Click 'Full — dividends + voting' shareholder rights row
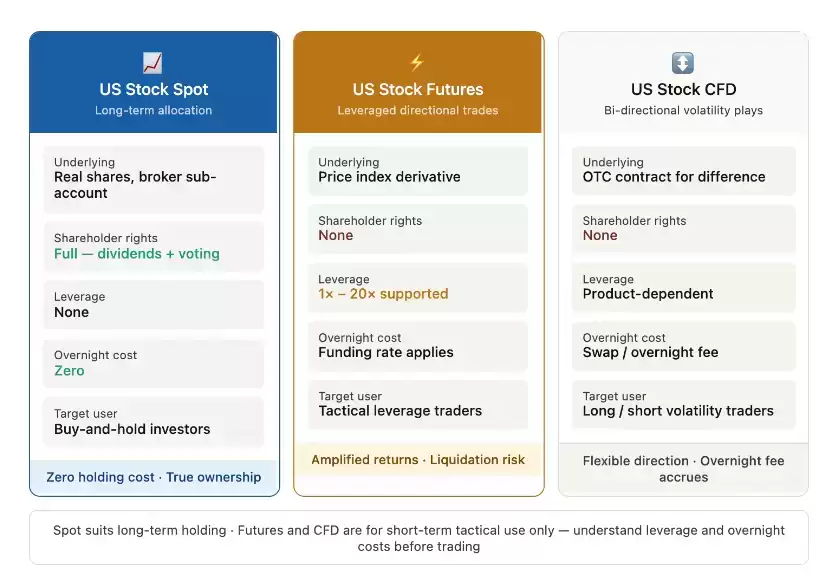The width and height of the screenshot is (834, 579). (154, 247)
